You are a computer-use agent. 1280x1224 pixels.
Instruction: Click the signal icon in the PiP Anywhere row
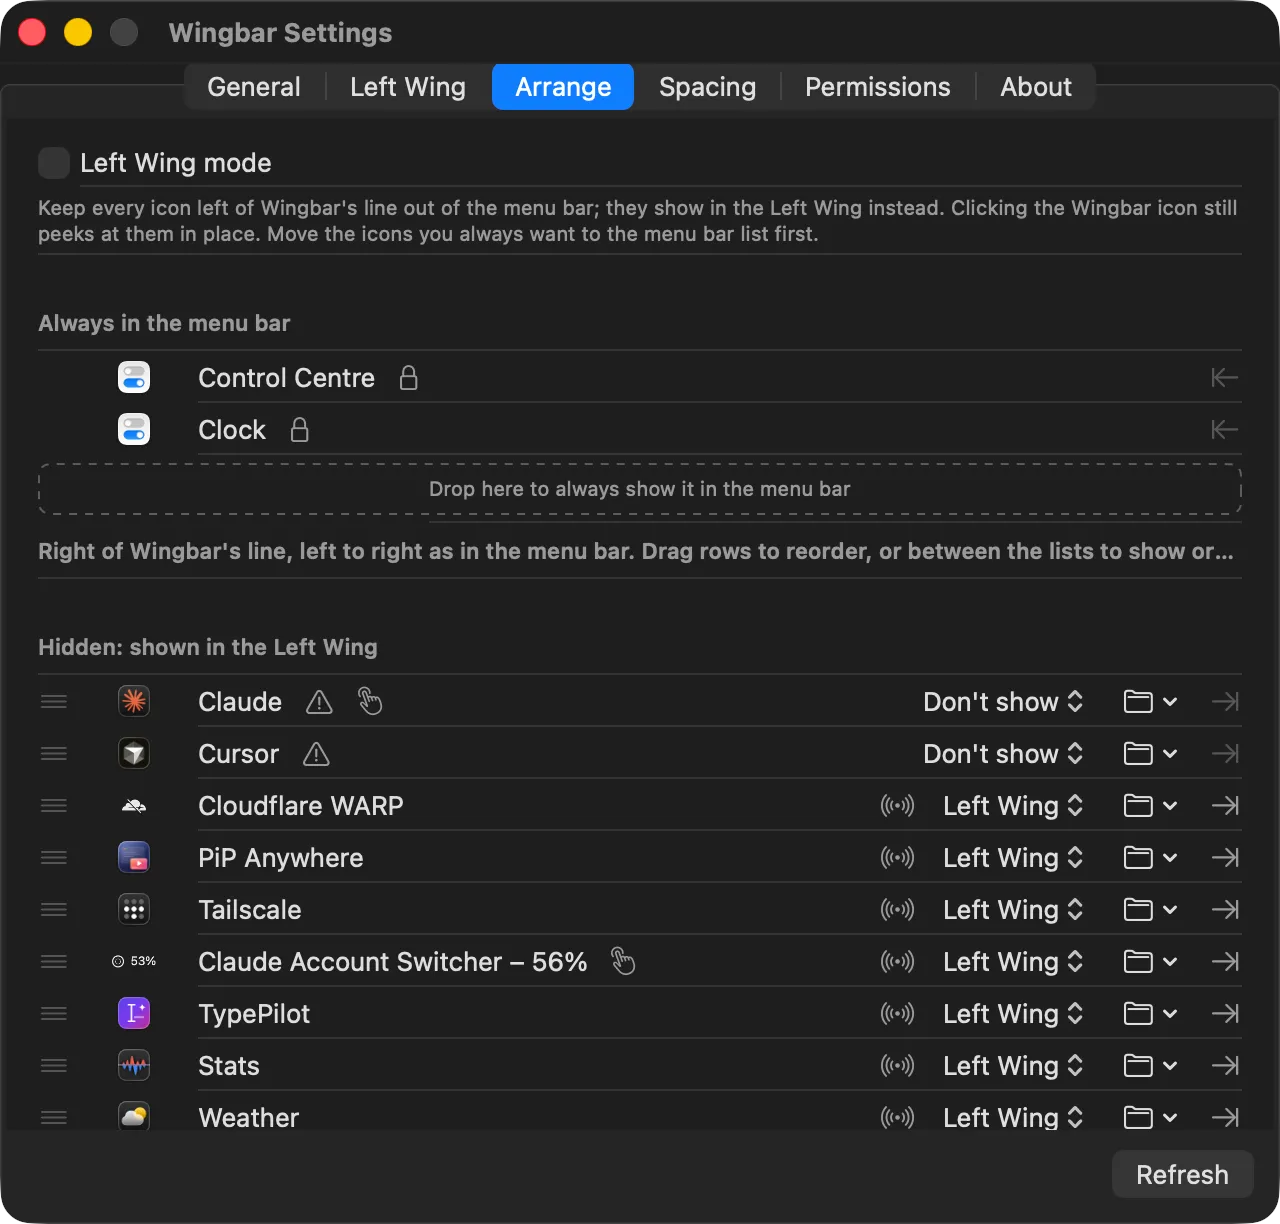click(897, 857)
